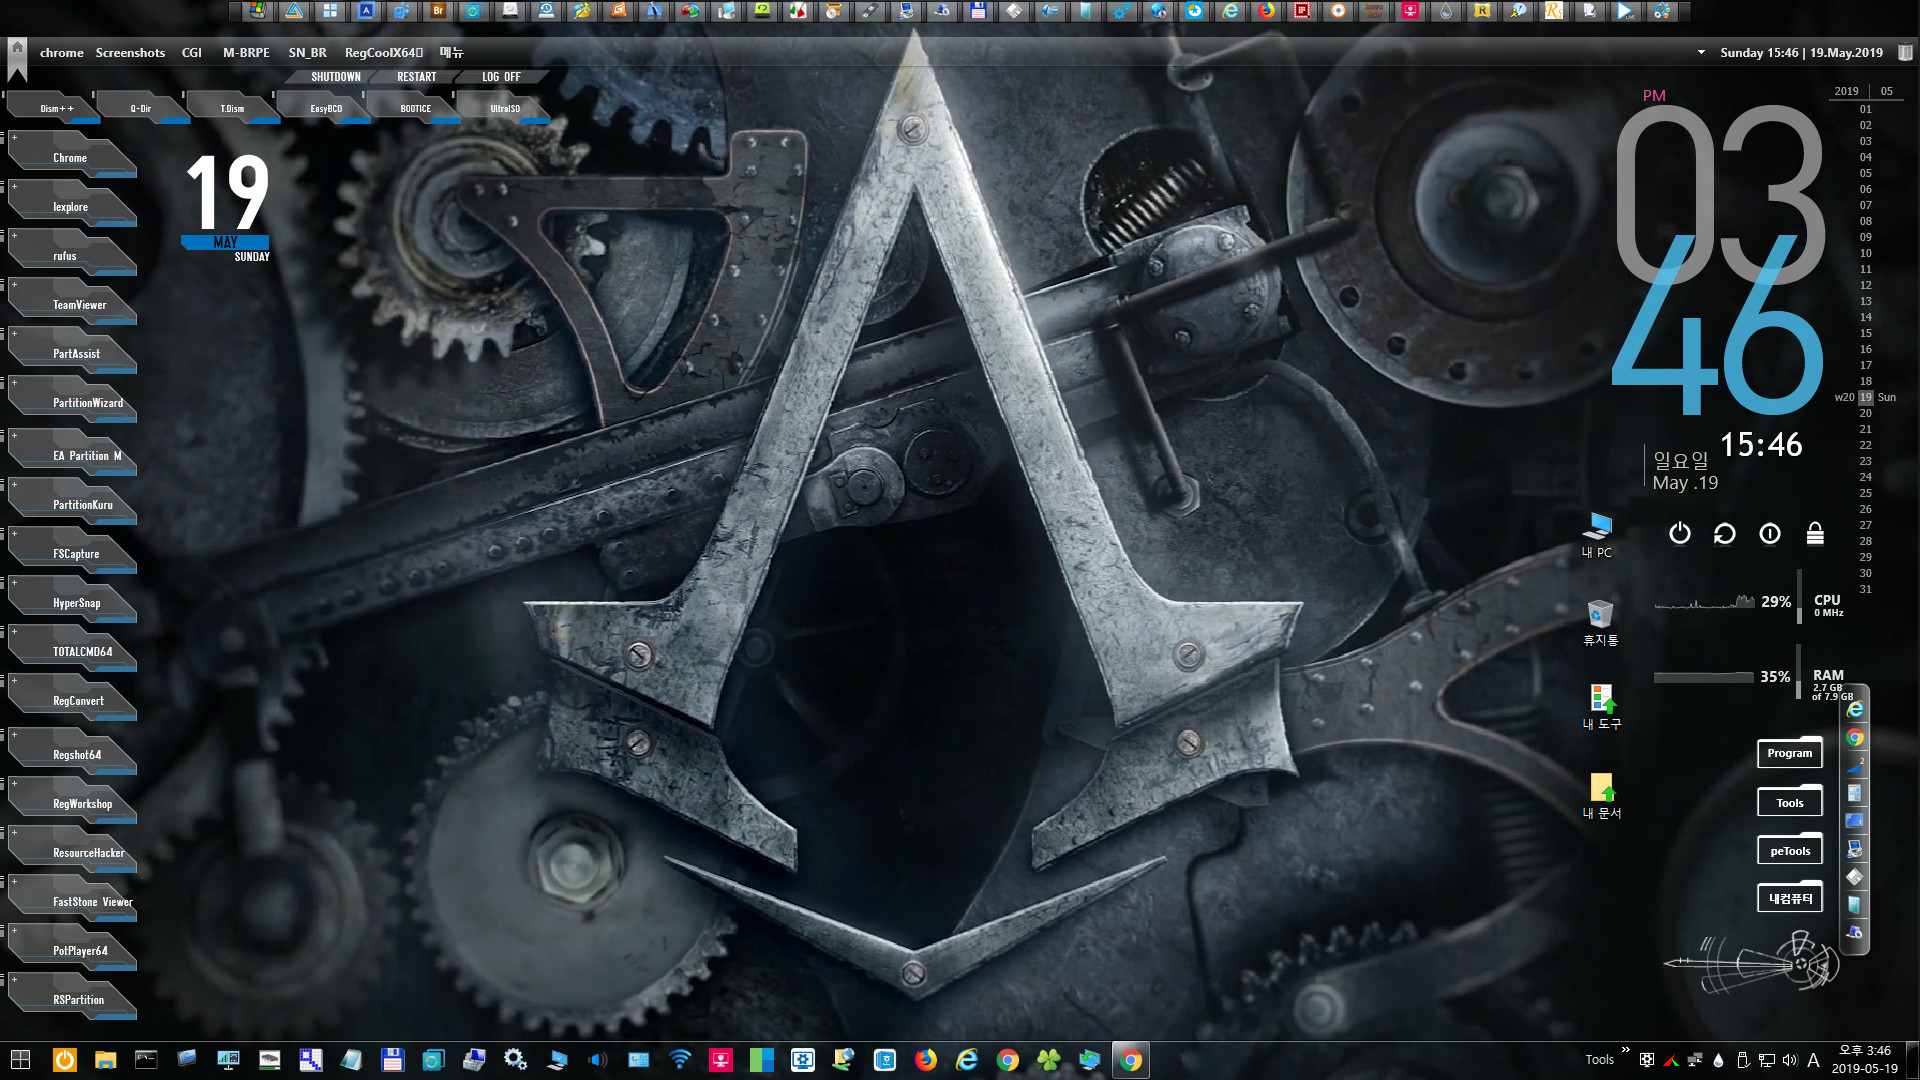The height and width of the screenshot is (1080, 1920).
Task: Click the floppy disk icon in top dock
Action: (978, 11)
